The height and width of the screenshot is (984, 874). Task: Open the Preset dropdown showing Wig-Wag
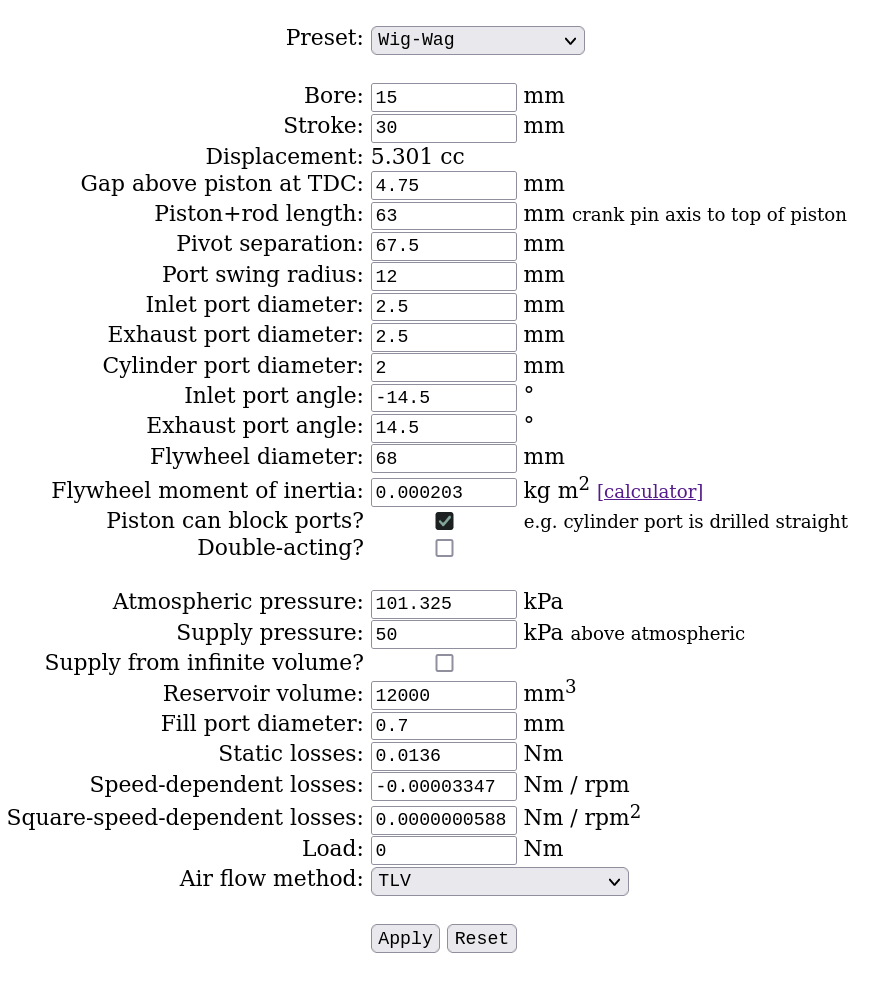point(477,40)
